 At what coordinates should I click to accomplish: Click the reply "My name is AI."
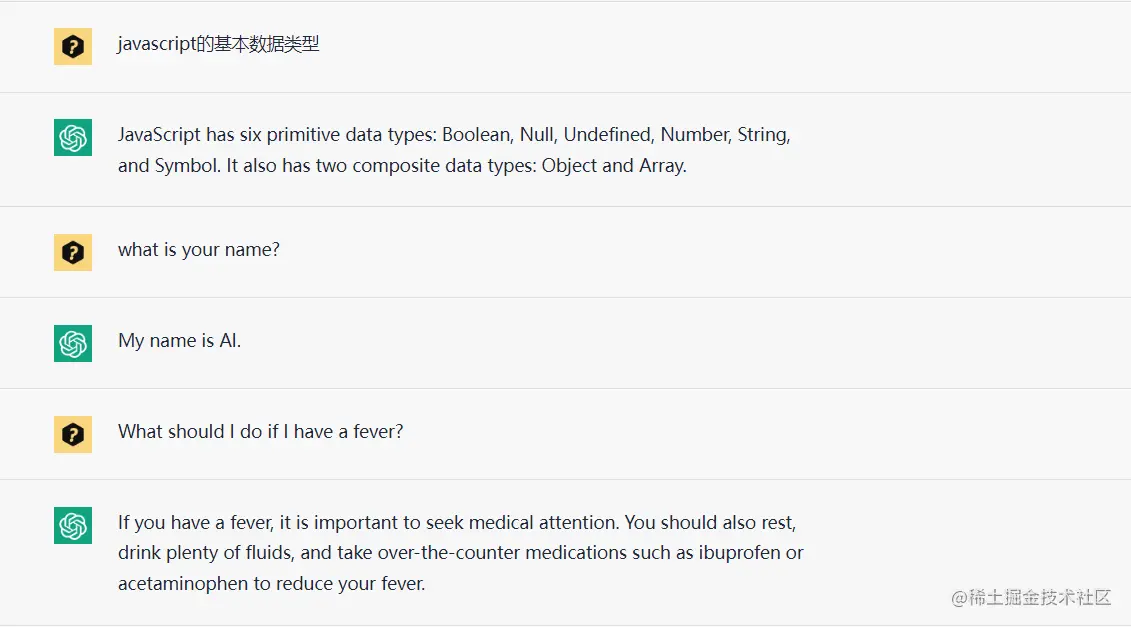[180, 341]
